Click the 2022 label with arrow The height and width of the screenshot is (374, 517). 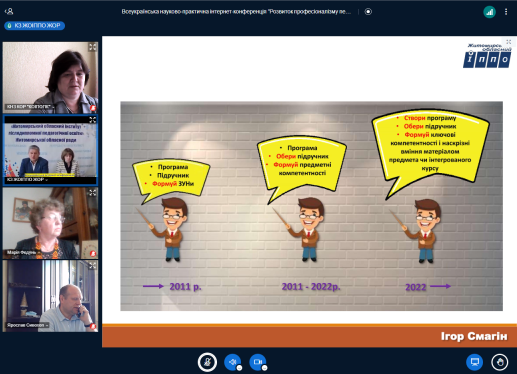tap(428, 287)
